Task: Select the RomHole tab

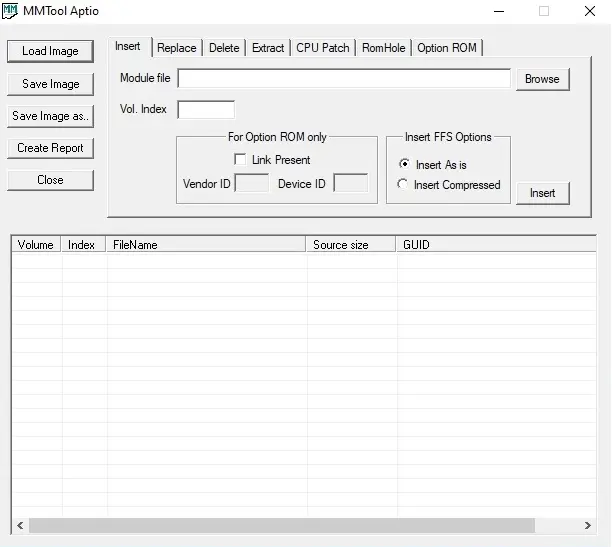Action: [x=384, y=48]
